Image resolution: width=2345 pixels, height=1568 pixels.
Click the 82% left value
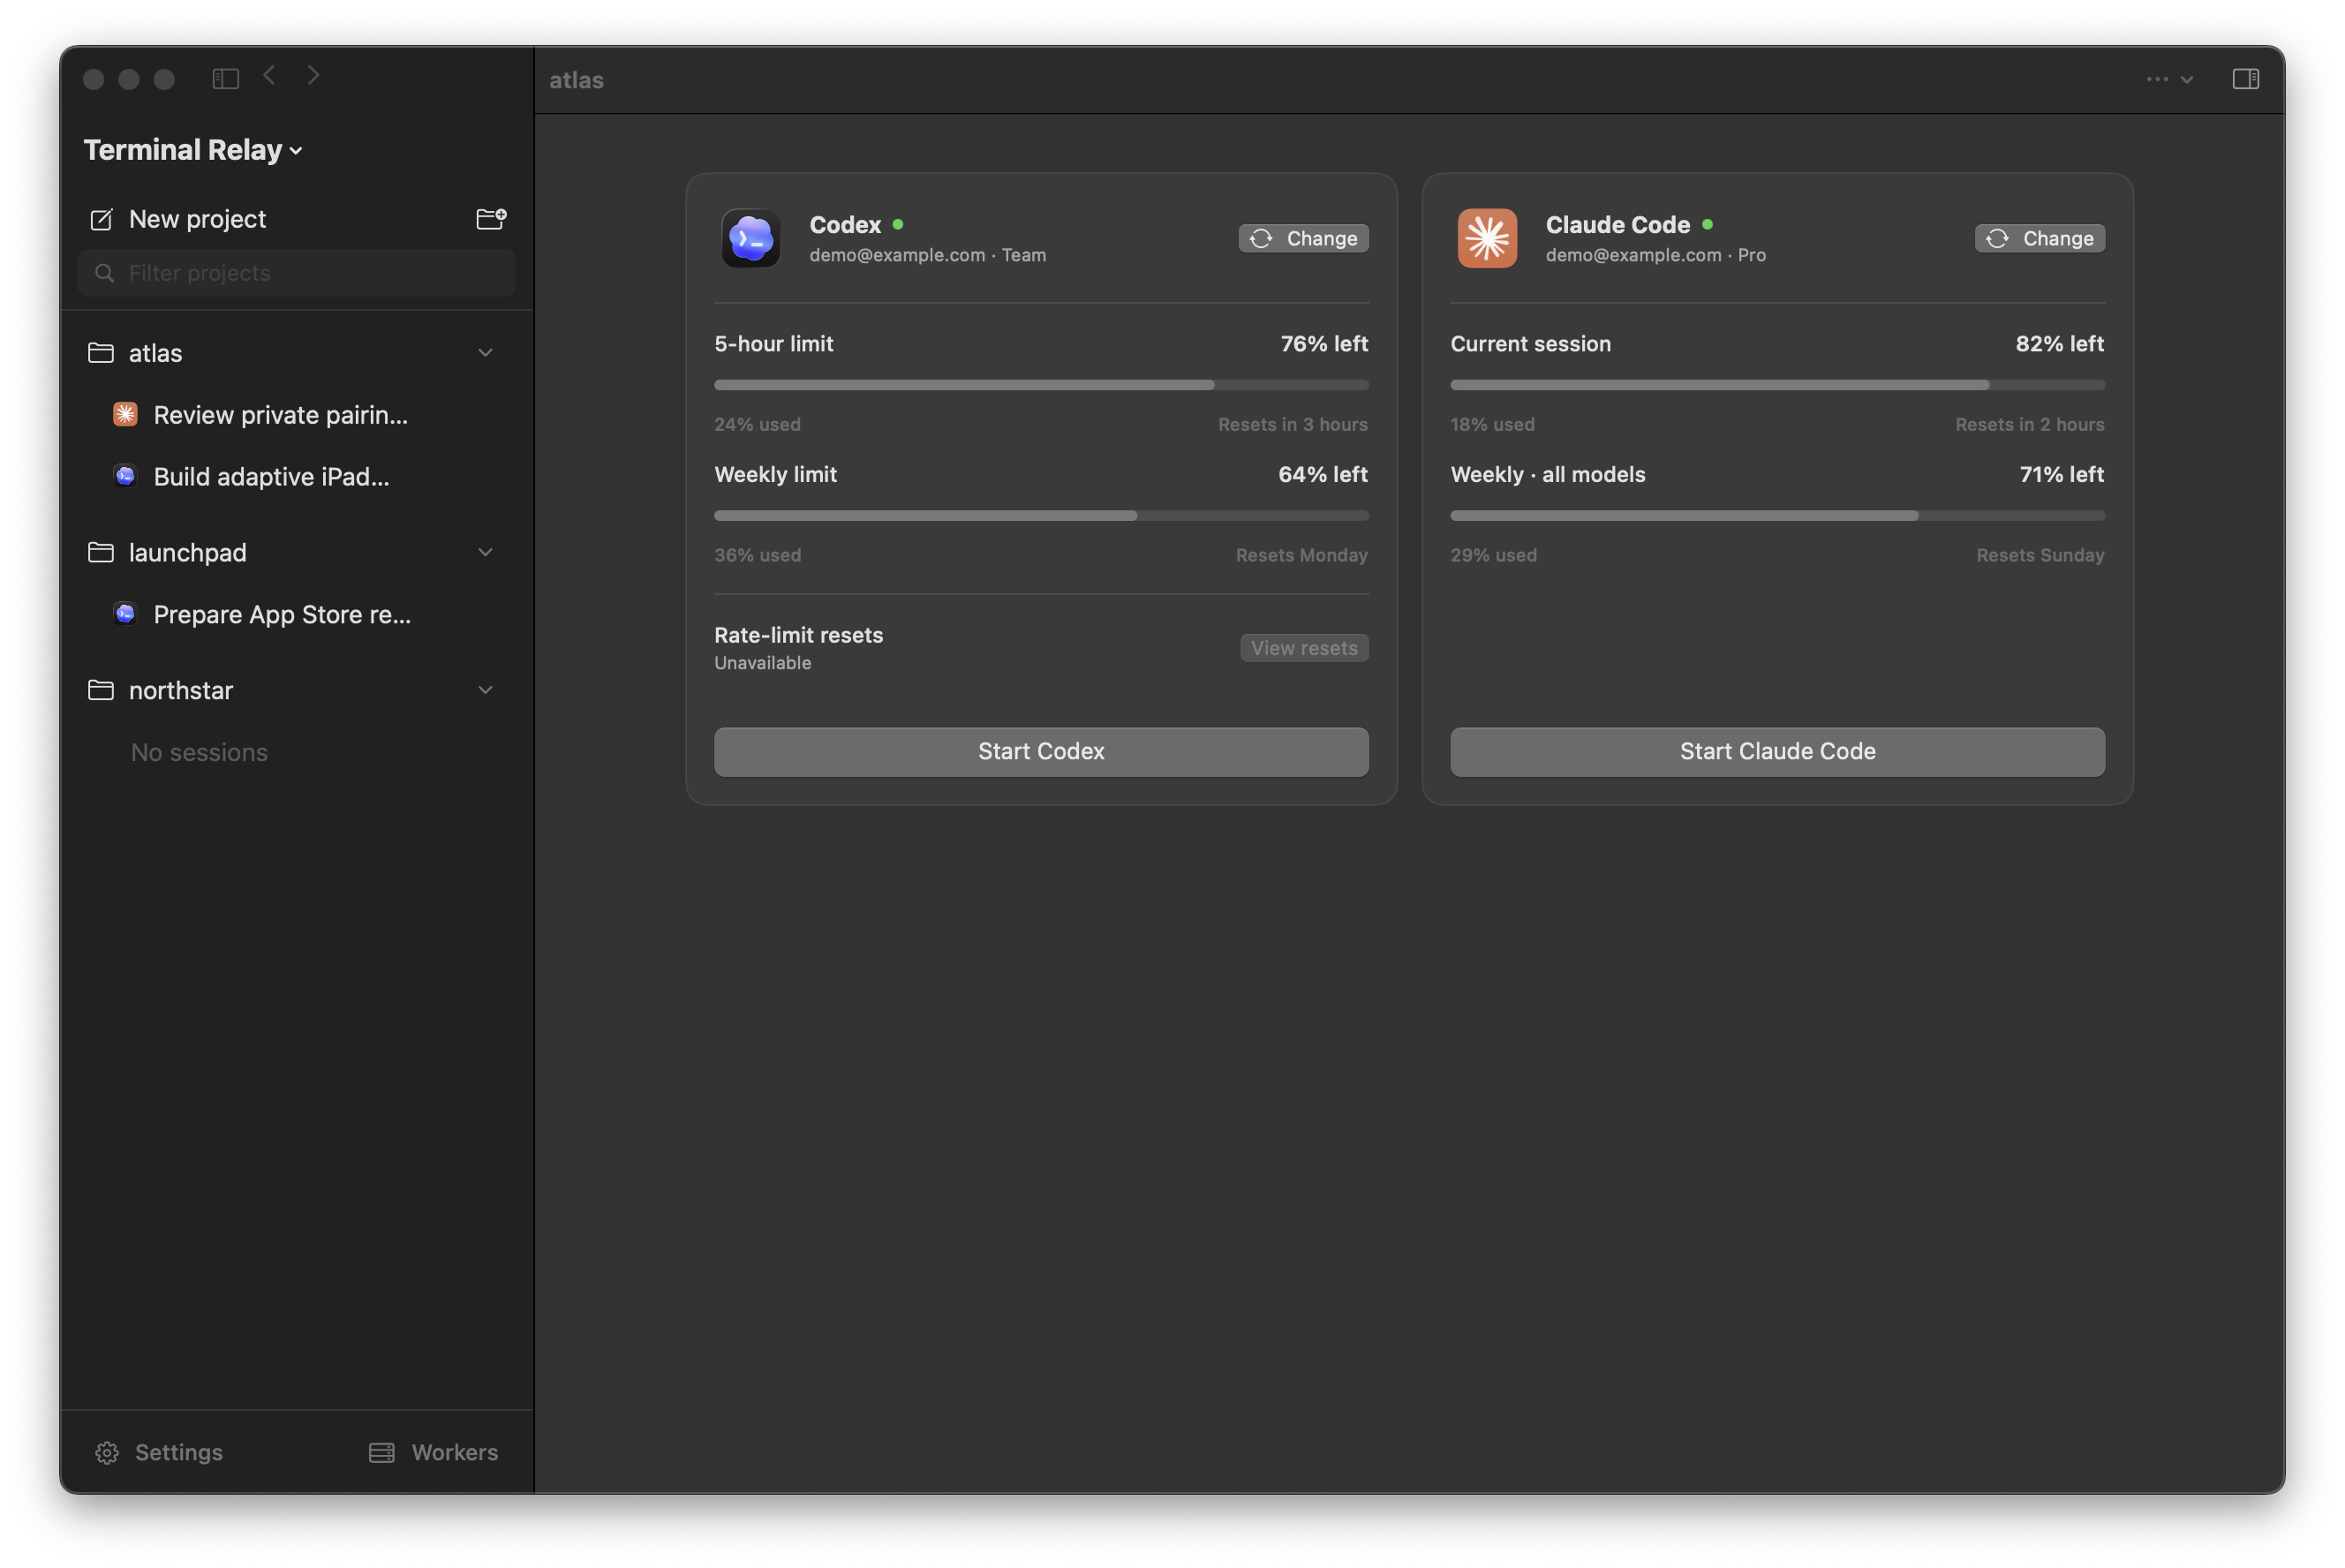(2059, 344)
